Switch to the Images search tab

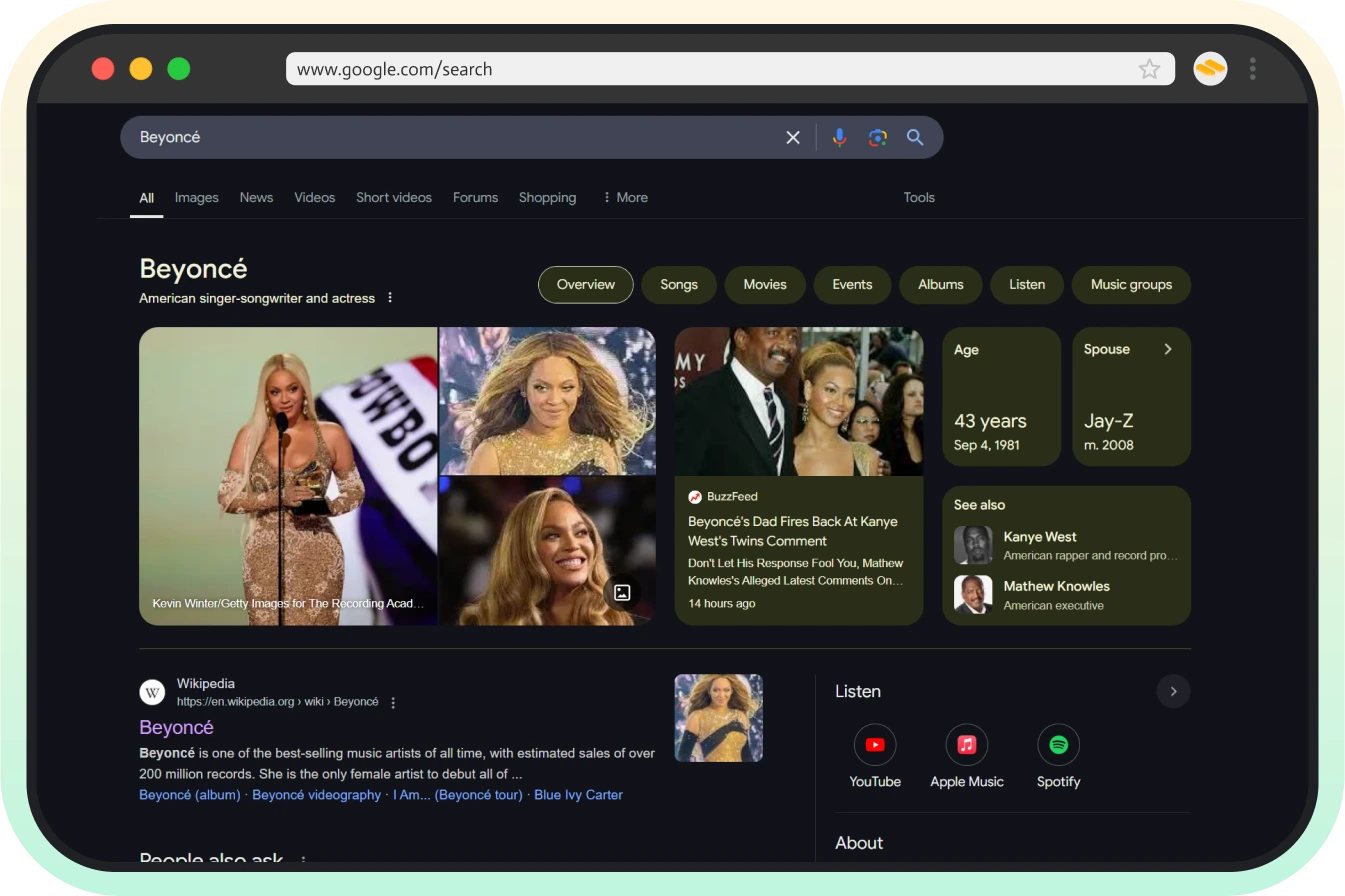point(196,197)
